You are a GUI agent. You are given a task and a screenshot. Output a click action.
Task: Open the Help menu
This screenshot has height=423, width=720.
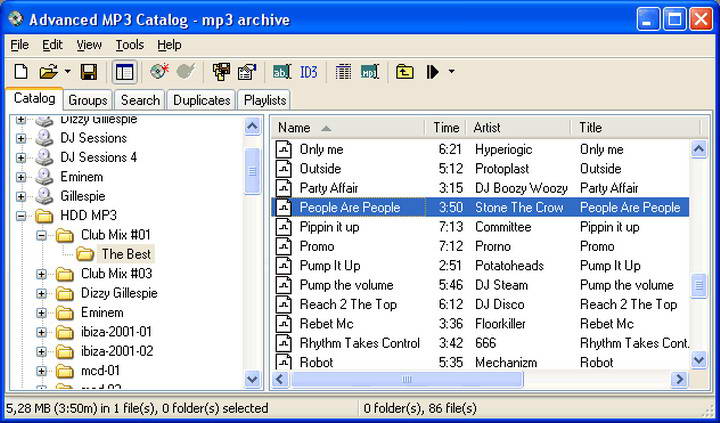tap(169, 45)
